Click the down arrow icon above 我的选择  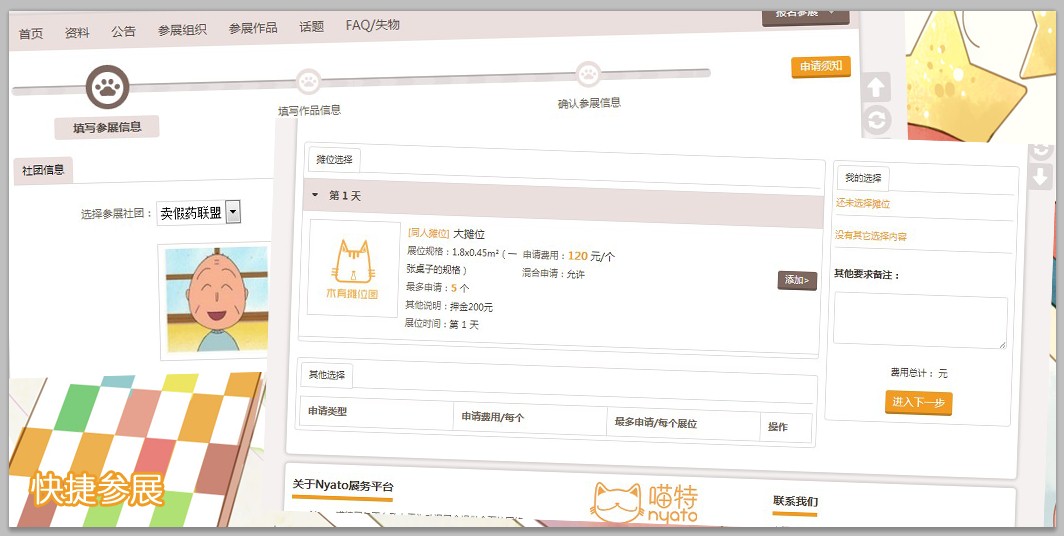pos(1042,178)
